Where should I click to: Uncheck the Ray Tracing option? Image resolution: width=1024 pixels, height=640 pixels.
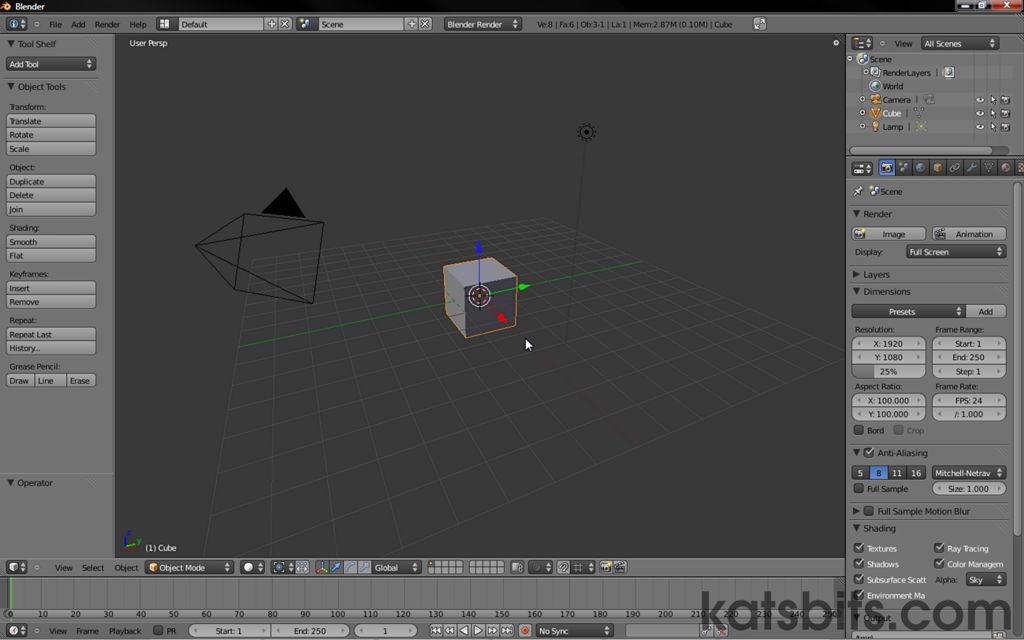(939, 548)
